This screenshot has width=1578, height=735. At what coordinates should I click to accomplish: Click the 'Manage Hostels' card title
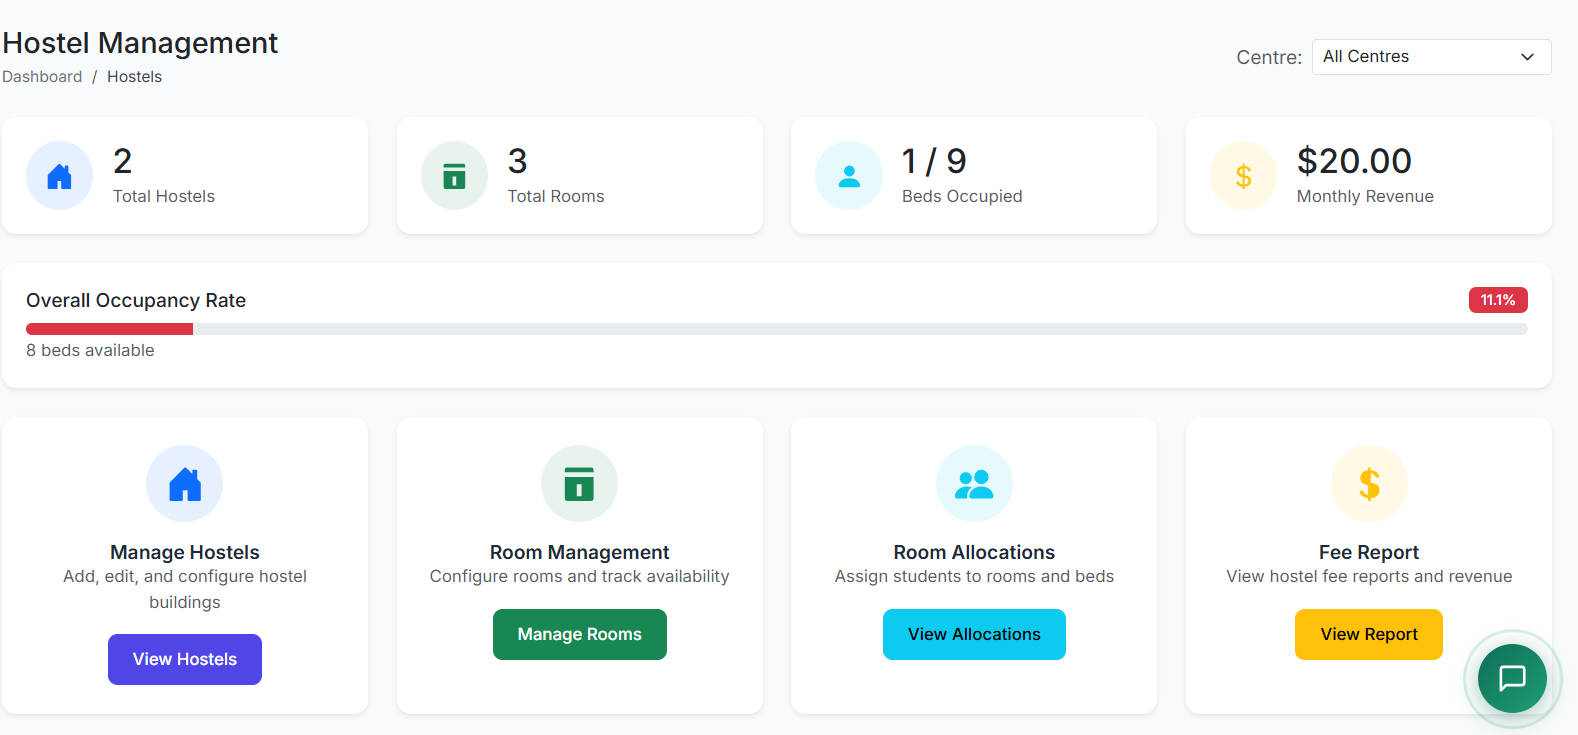[185, 552]
